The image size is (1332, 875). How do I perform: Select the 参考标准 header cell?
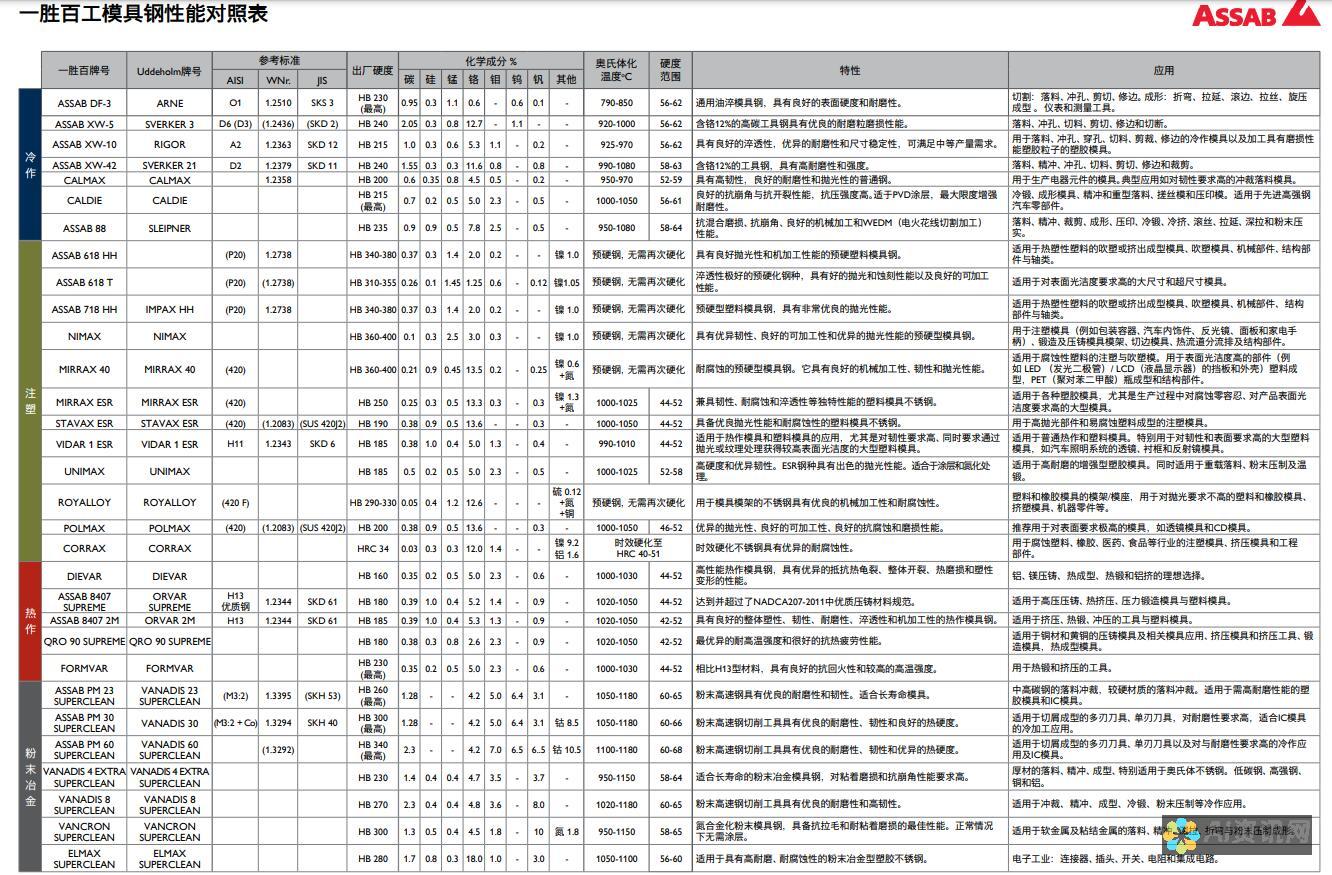pos(279,61)
